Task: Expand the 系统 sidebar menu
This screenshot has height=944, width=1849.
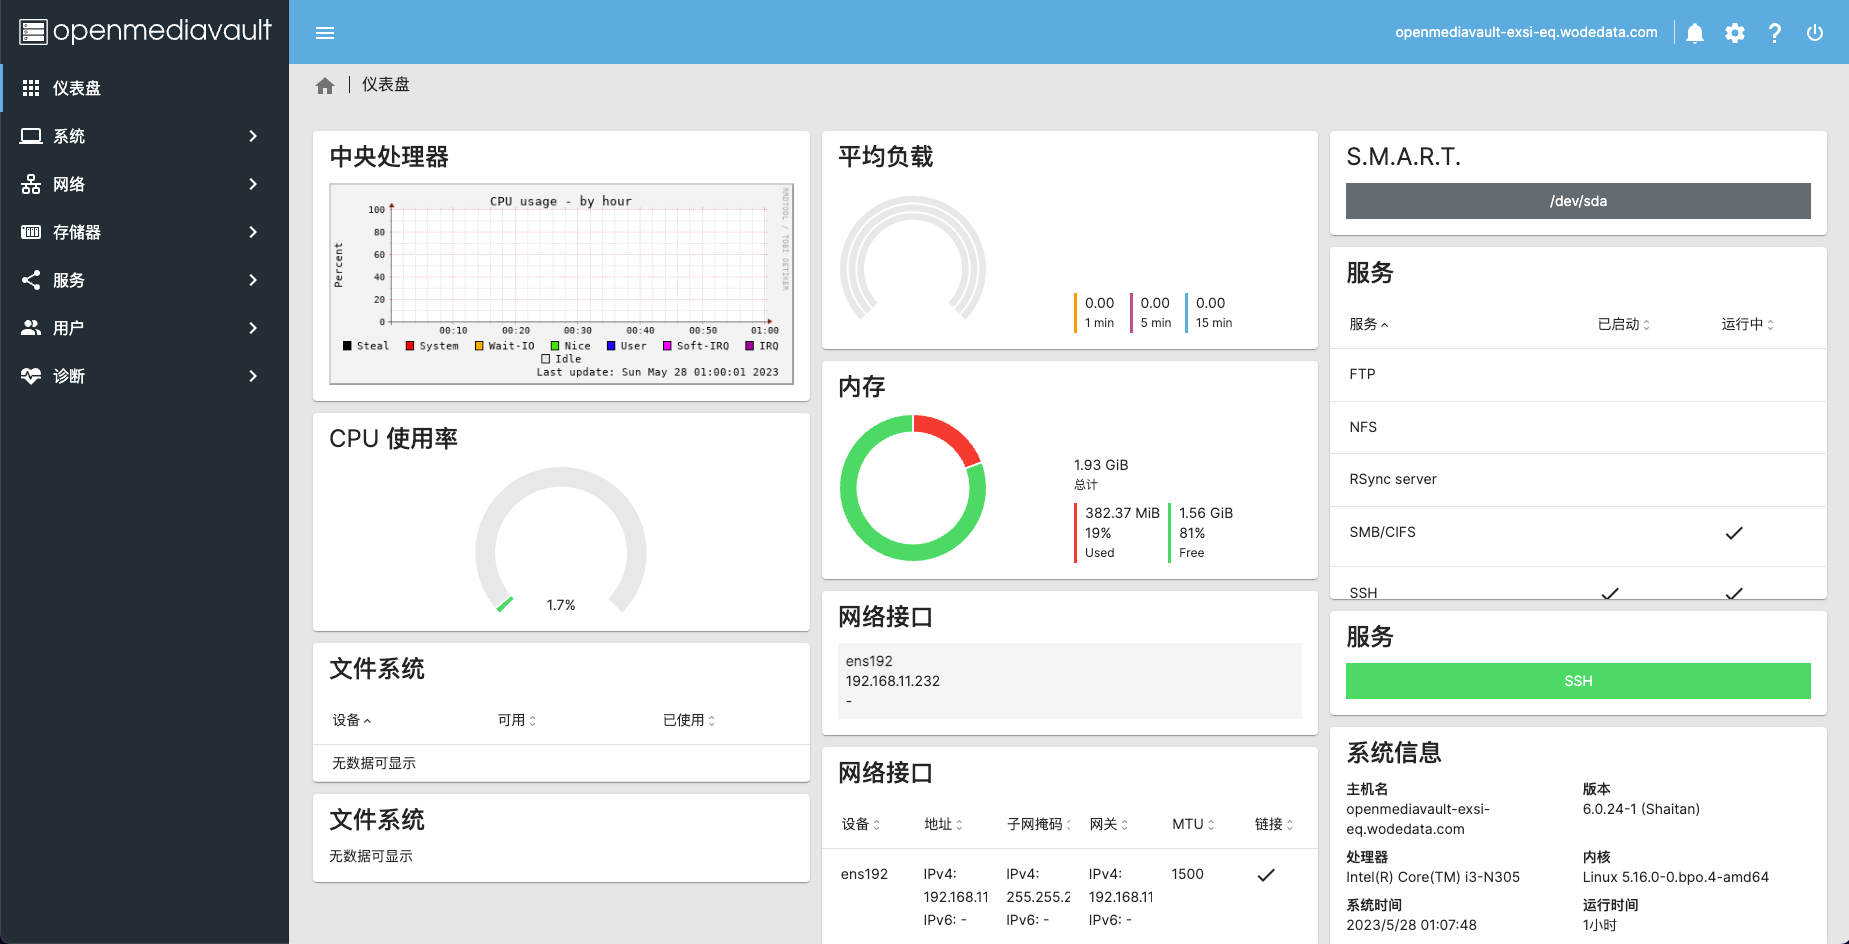Action: (140, 136)
